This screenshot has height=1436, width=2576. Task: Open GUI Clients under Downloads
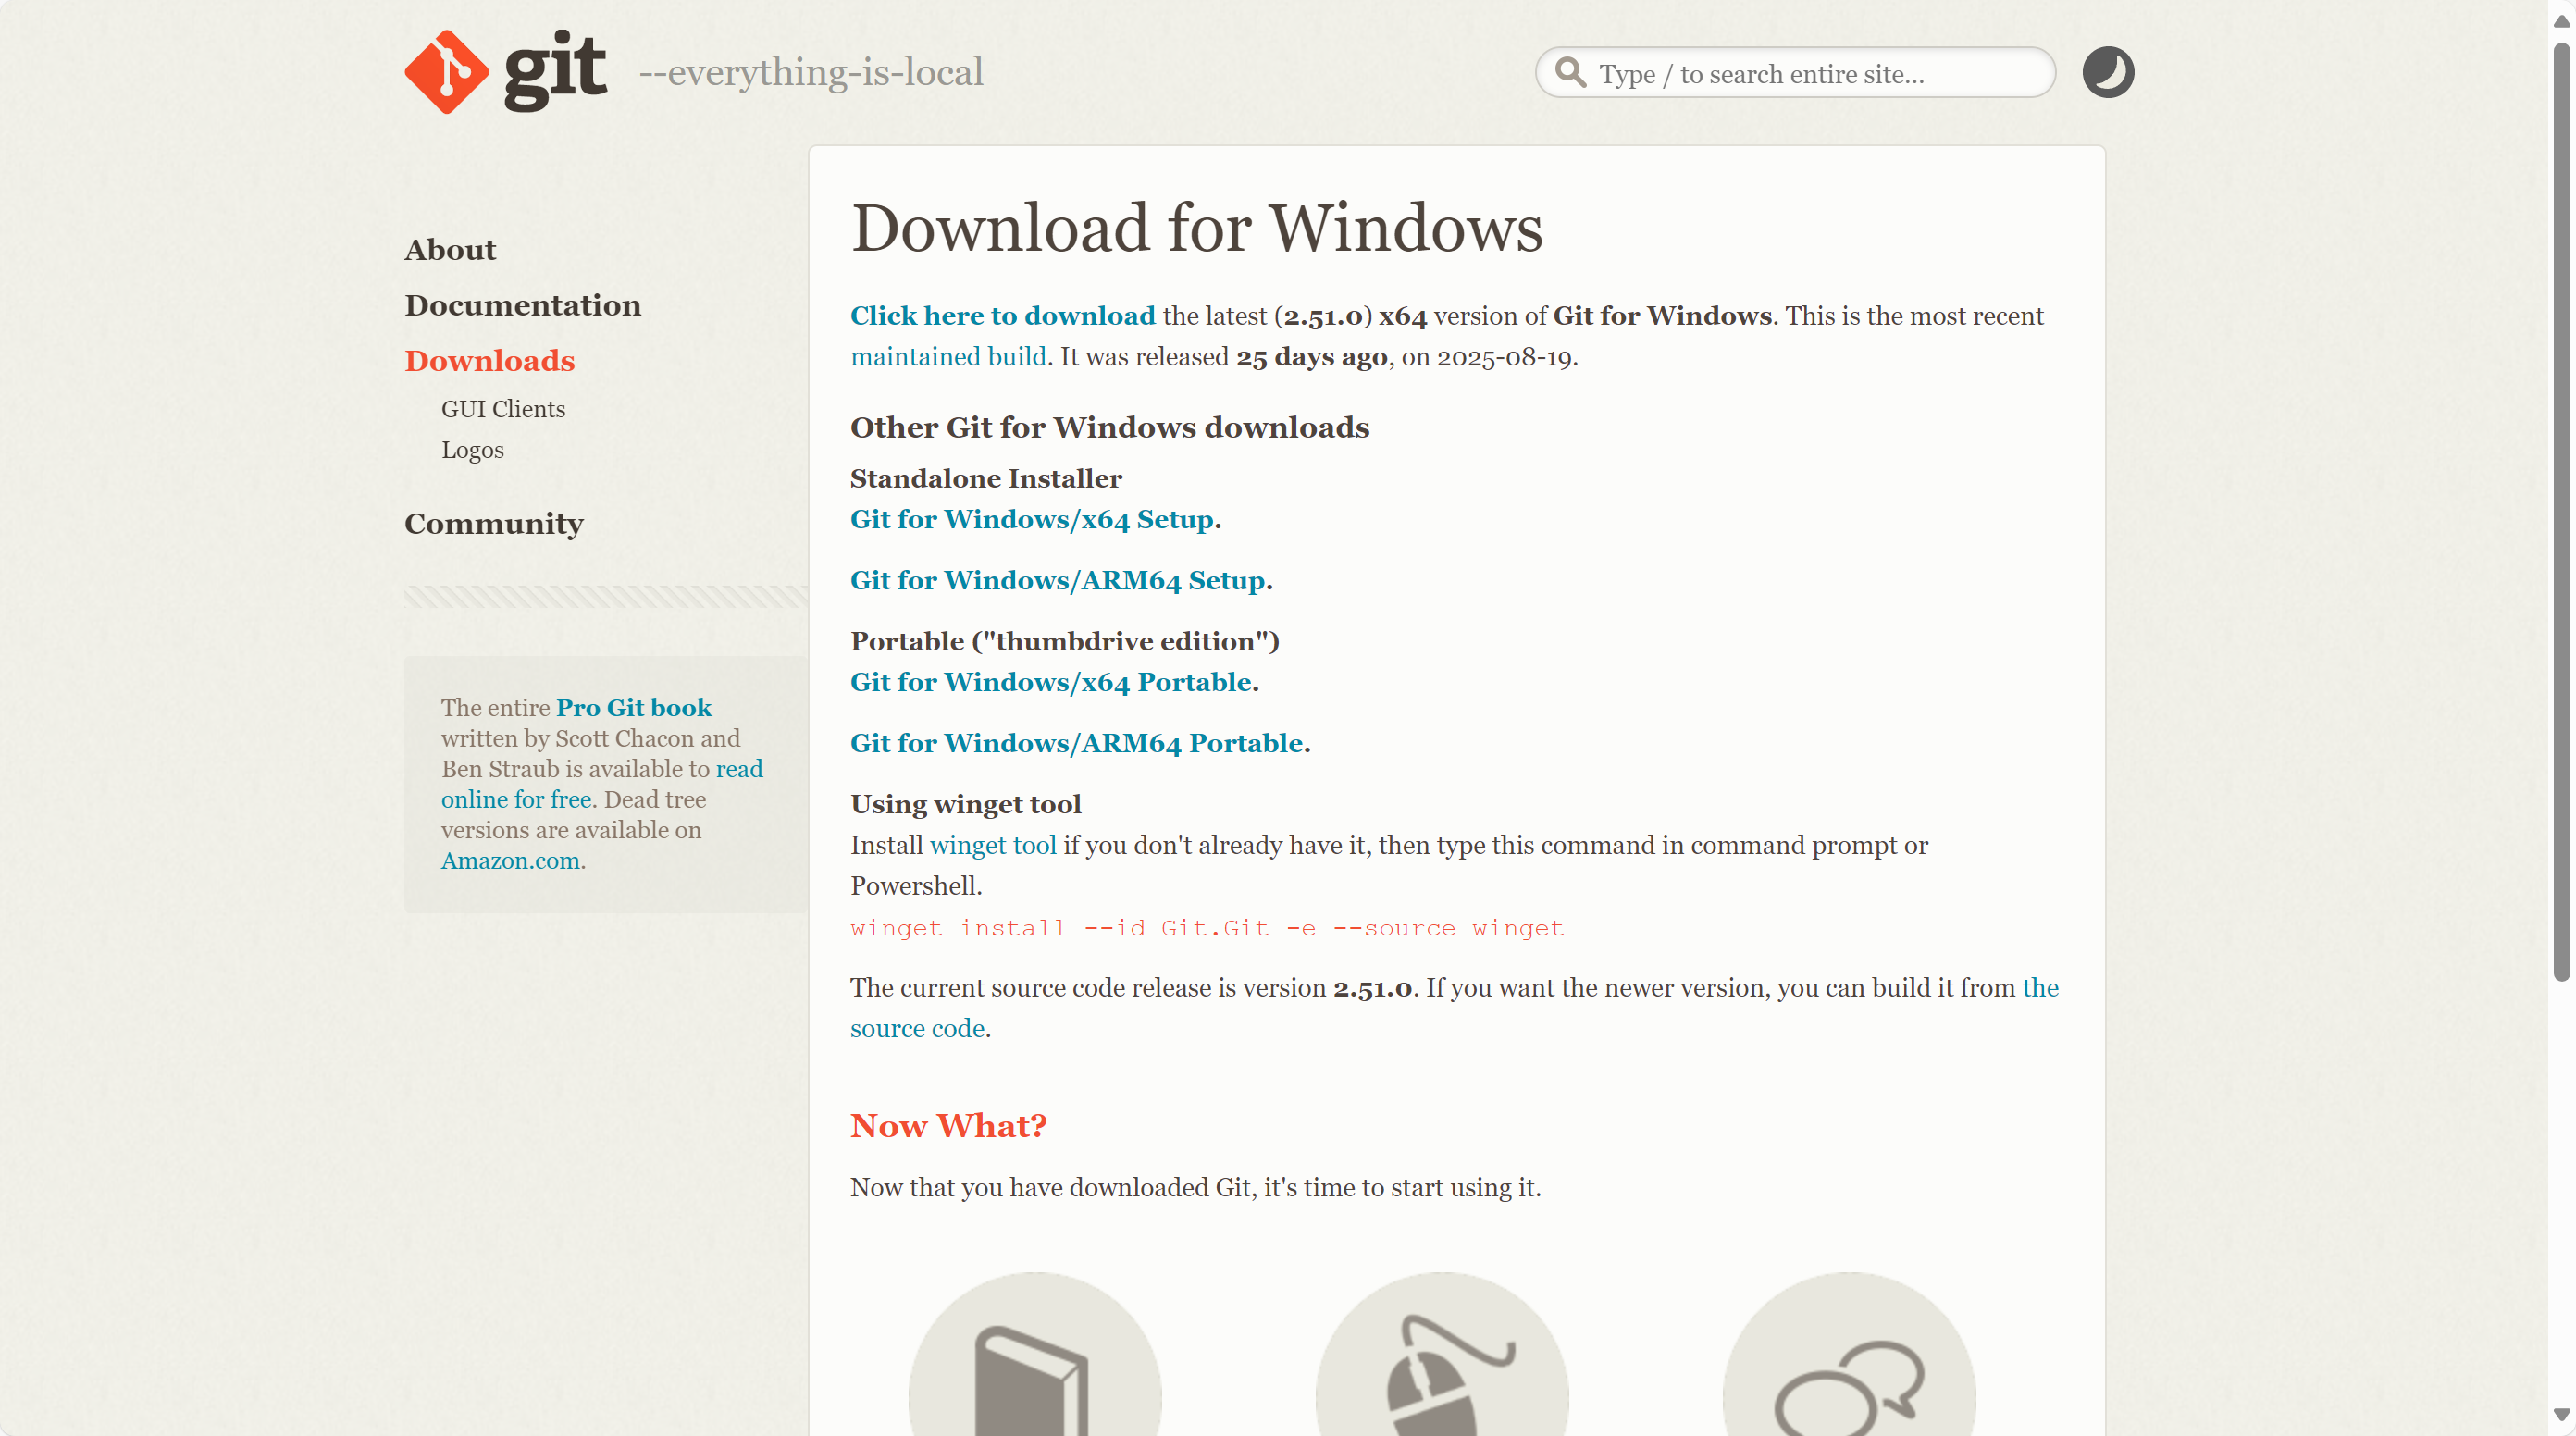(503, 409)
